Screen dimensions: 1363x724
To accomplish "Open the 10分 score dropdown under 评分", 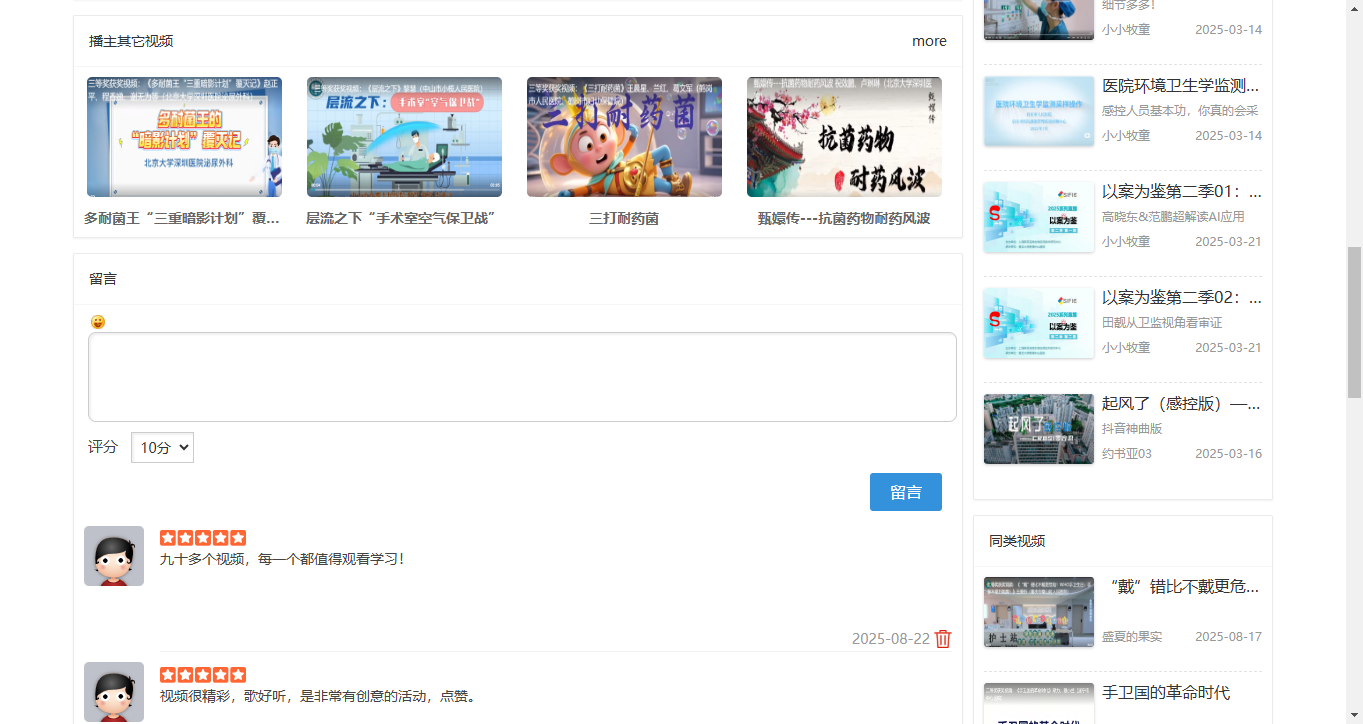I will (162, 447).
